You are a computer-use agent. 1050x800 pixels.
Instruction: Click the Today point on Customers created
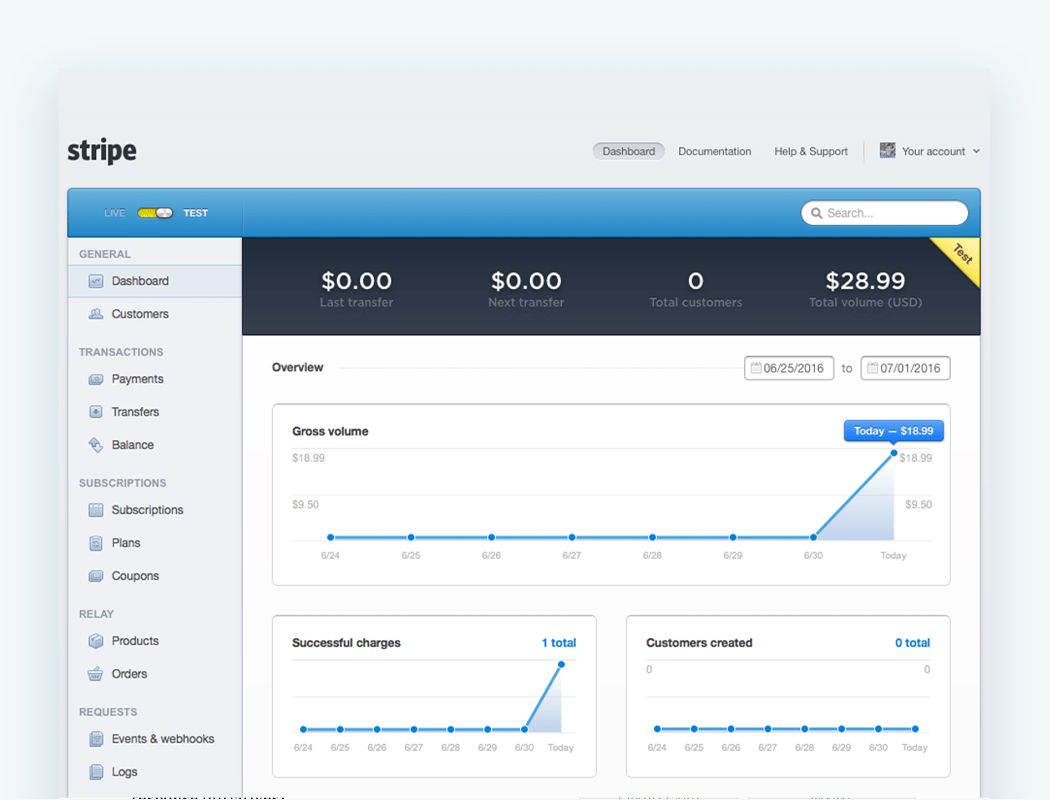tap(915, 729)
